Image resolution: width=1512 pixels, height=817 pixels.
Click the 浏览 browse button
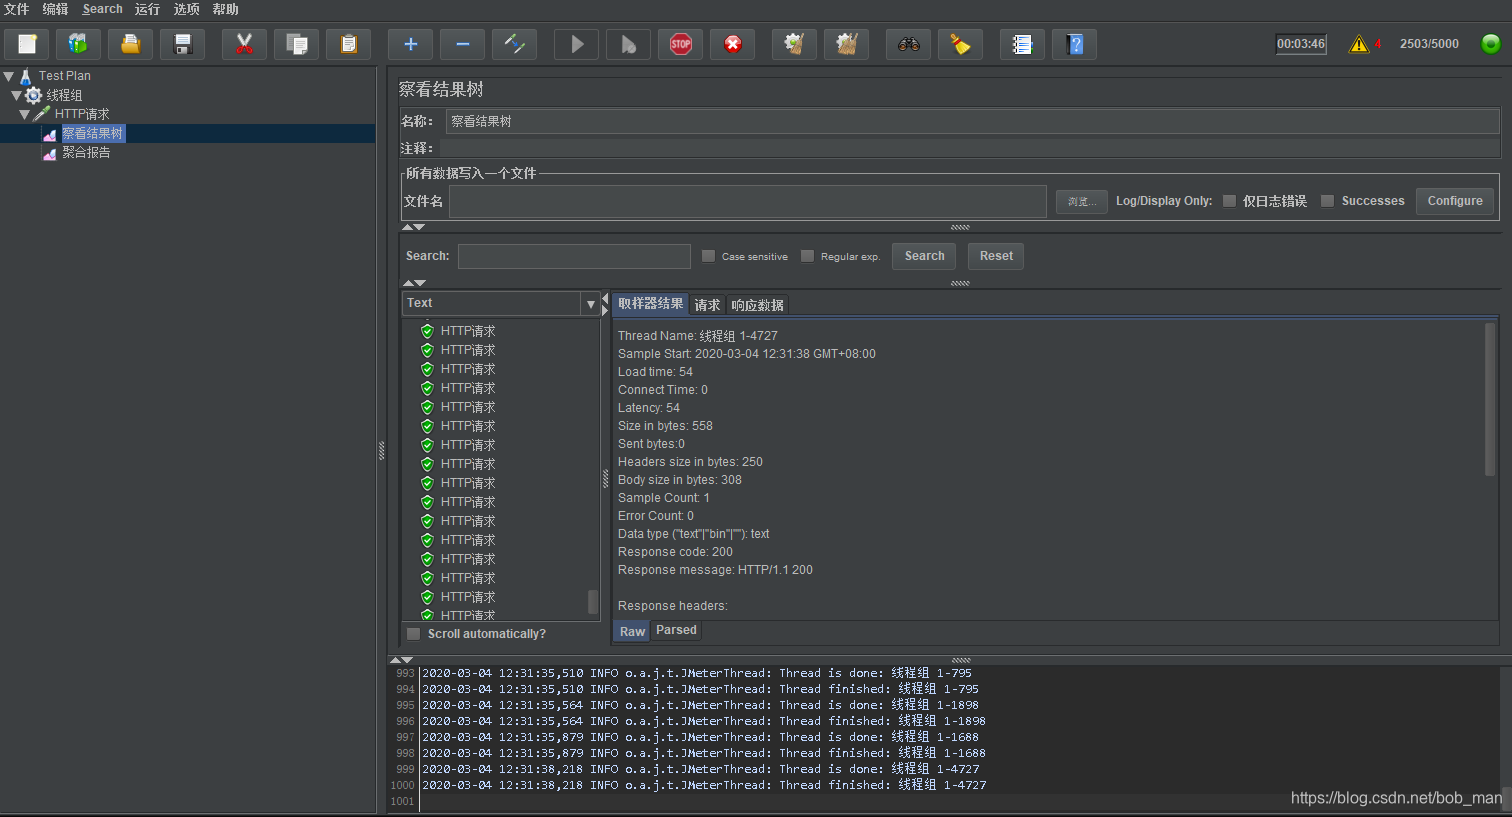tap(1081, 202)
